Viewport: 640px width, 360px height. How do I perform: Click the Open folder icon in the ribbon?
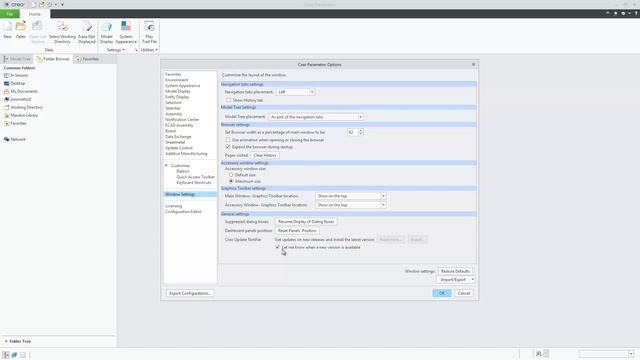coord(21,27)
